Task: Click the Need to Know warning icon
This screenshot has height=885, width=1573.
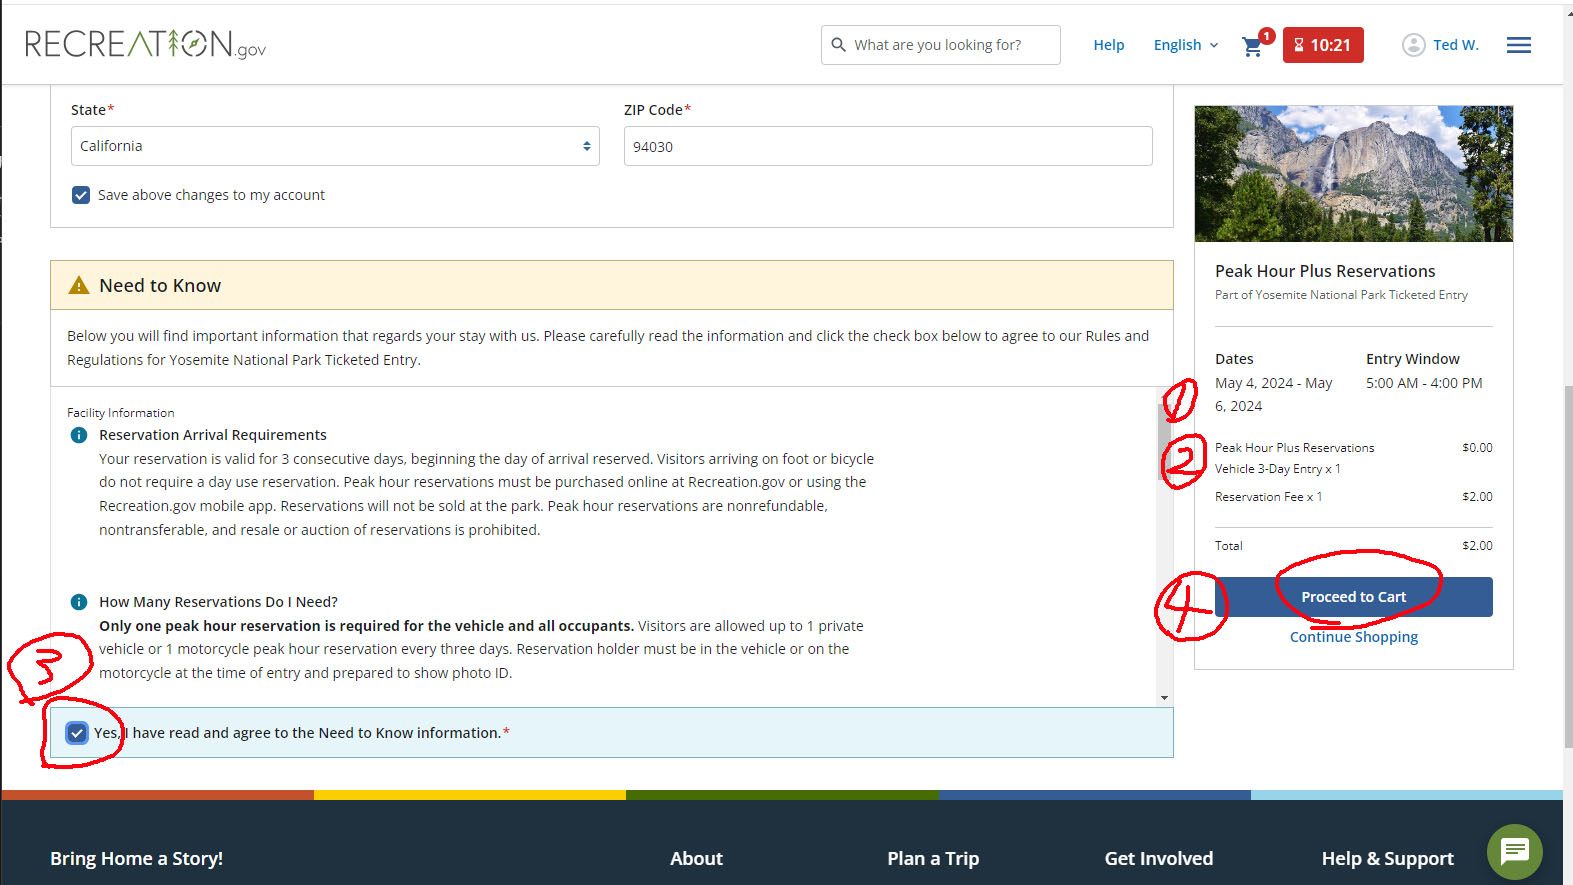Action: pyautogui.click(x=79, y=286)
